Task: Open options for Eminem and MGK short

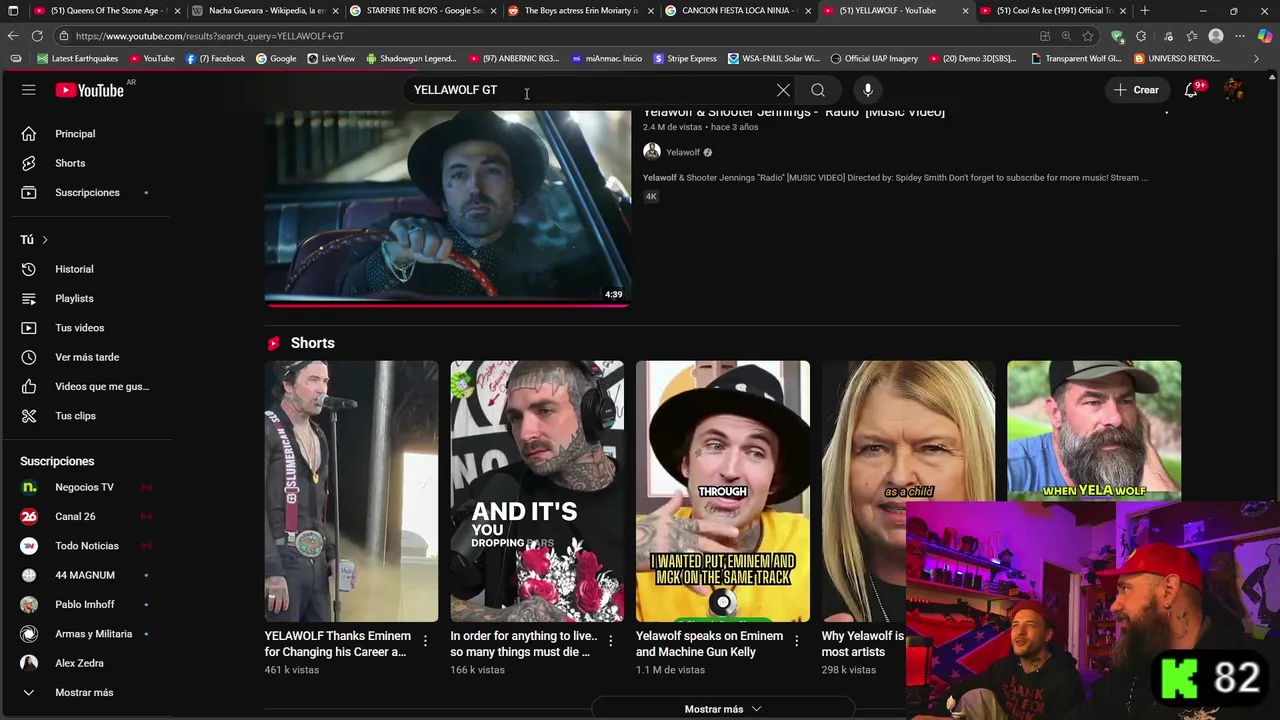Action: tap(797, 641)
